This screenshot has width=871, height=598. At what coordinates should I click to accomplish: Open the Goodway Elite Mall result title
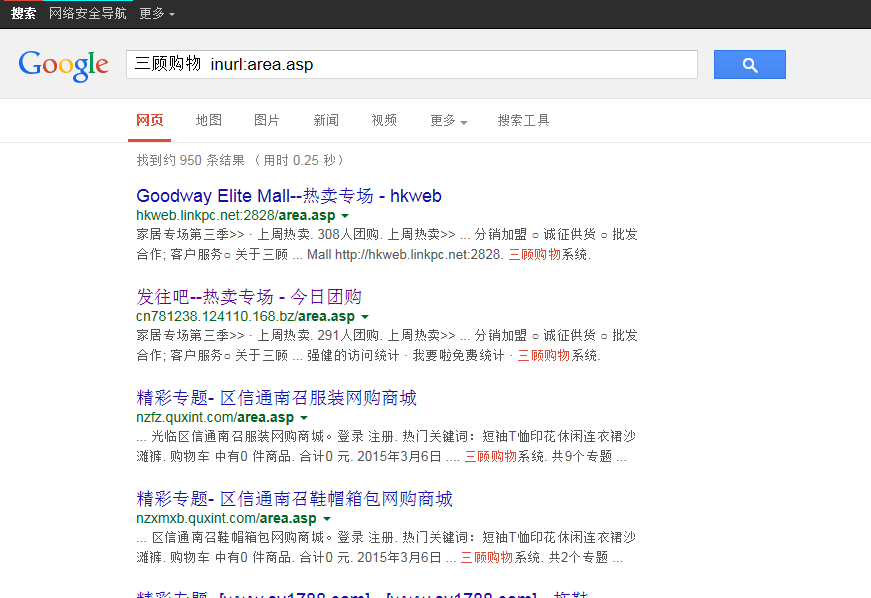[x=289, y=196]
